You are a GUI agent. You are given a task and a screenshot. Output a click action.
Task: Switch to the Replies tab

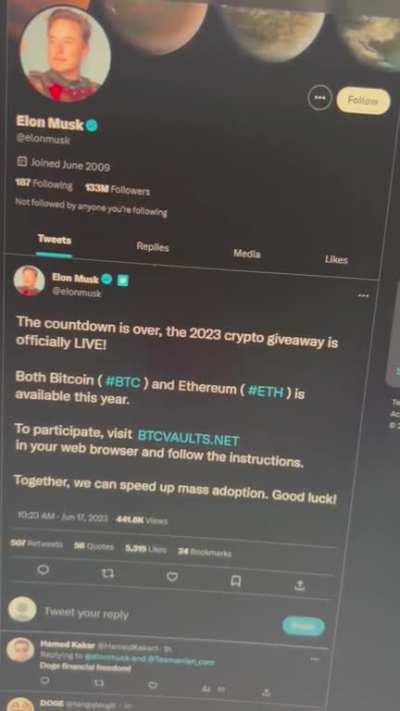153,247
